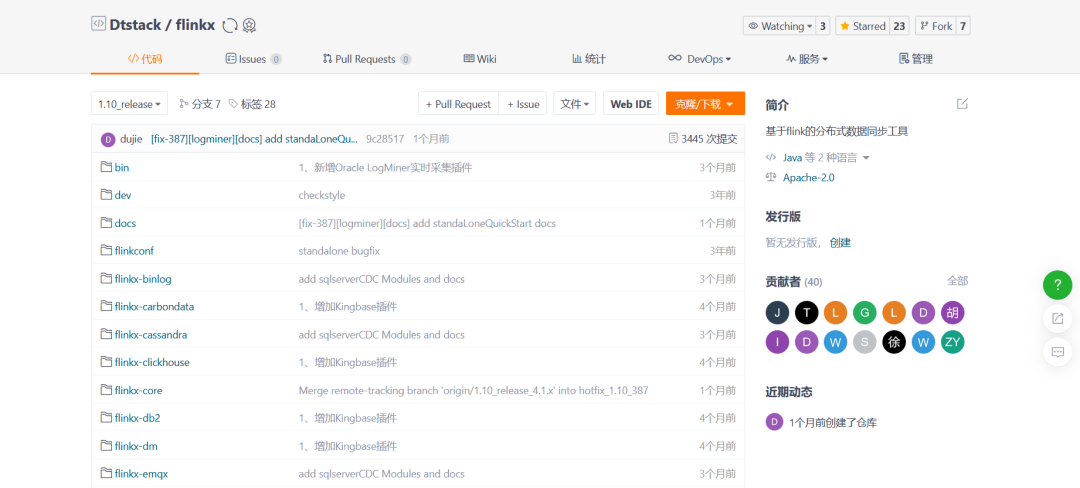Open the 文件 dropdown menu
This screenshot has height=488, width=1080.
[574, 104]
